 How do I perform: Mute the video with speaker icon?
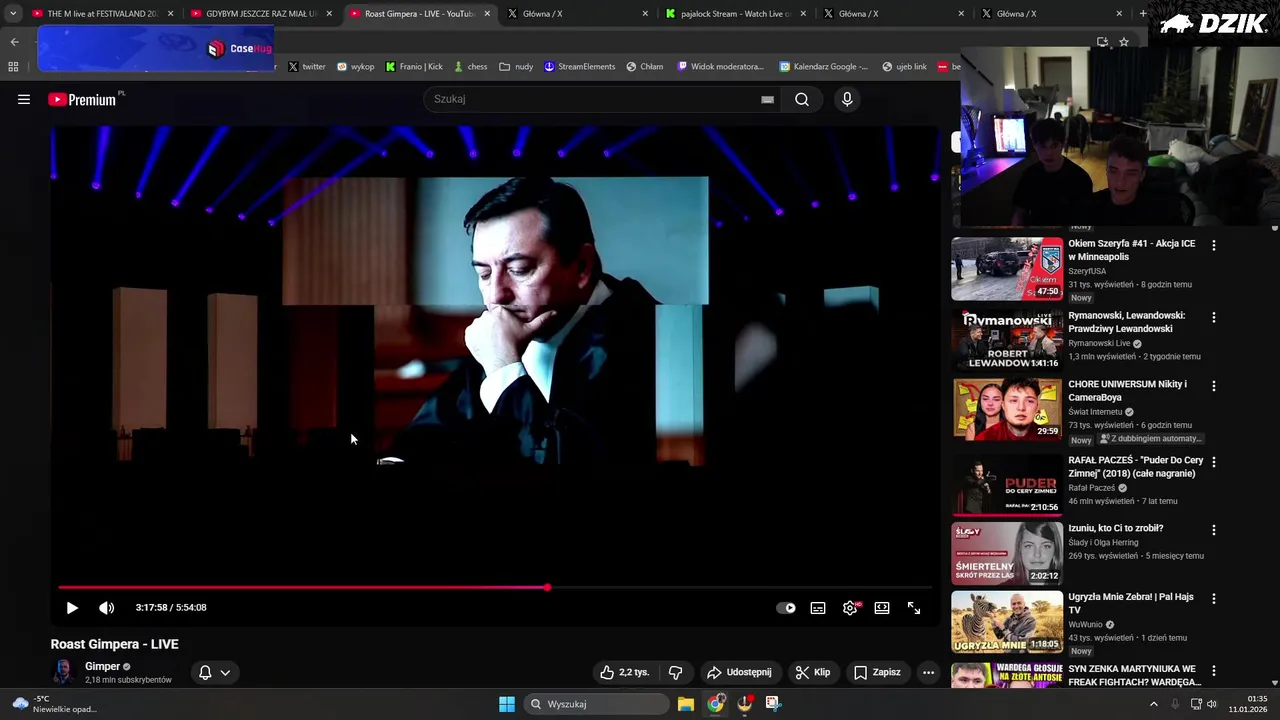pyautogui.click(x=107, y=608)
